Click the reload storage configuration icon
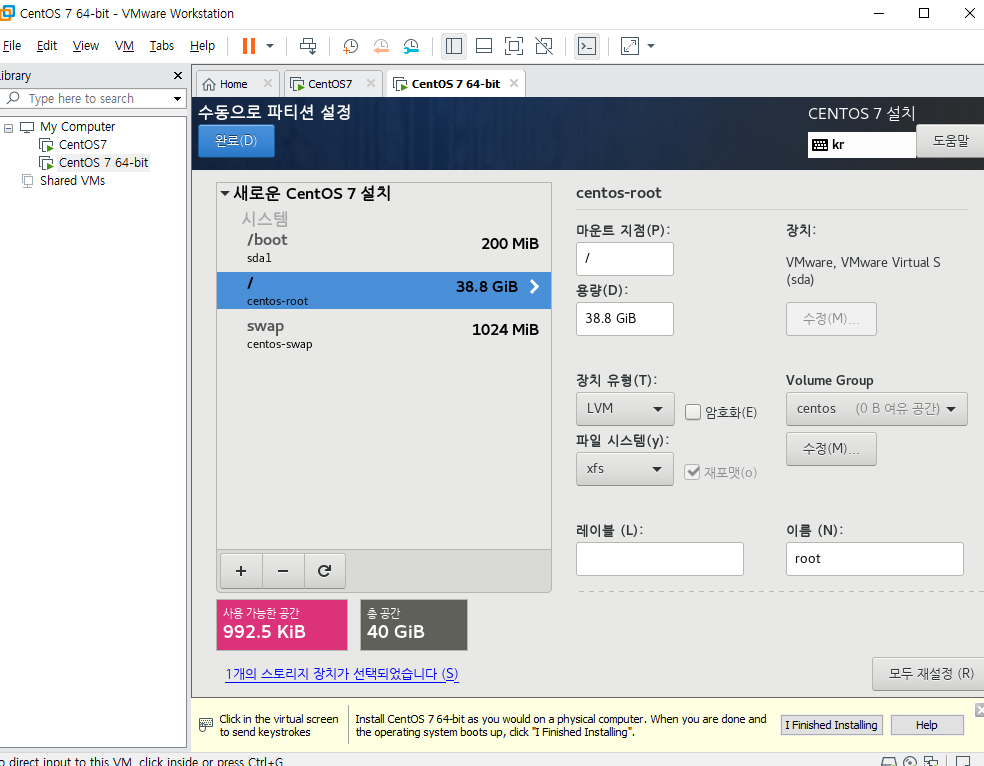Image resolution: width=984 pixels, height=766 pixels. [x=324, y=571]
